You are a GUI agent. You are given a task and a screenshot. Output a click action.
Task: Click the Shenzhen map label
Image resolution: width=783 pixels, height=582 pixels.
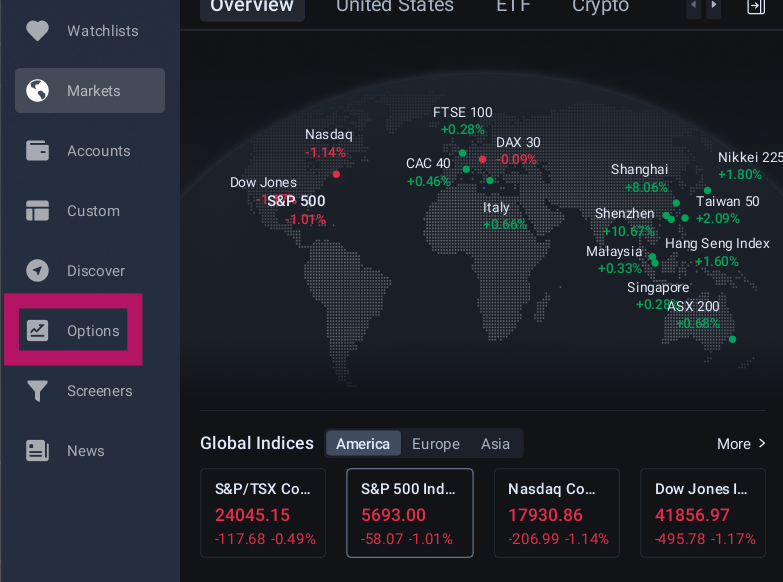coord(624,213)
